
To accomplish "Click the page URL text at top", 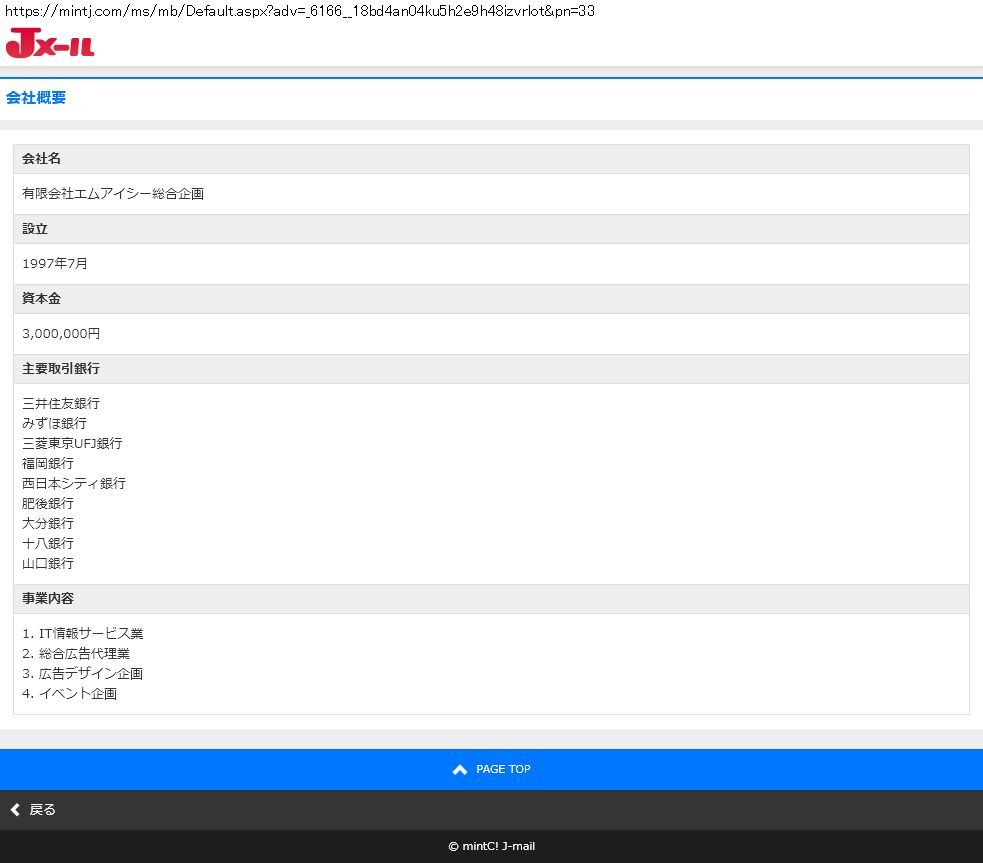I will [x=300, y=11].
